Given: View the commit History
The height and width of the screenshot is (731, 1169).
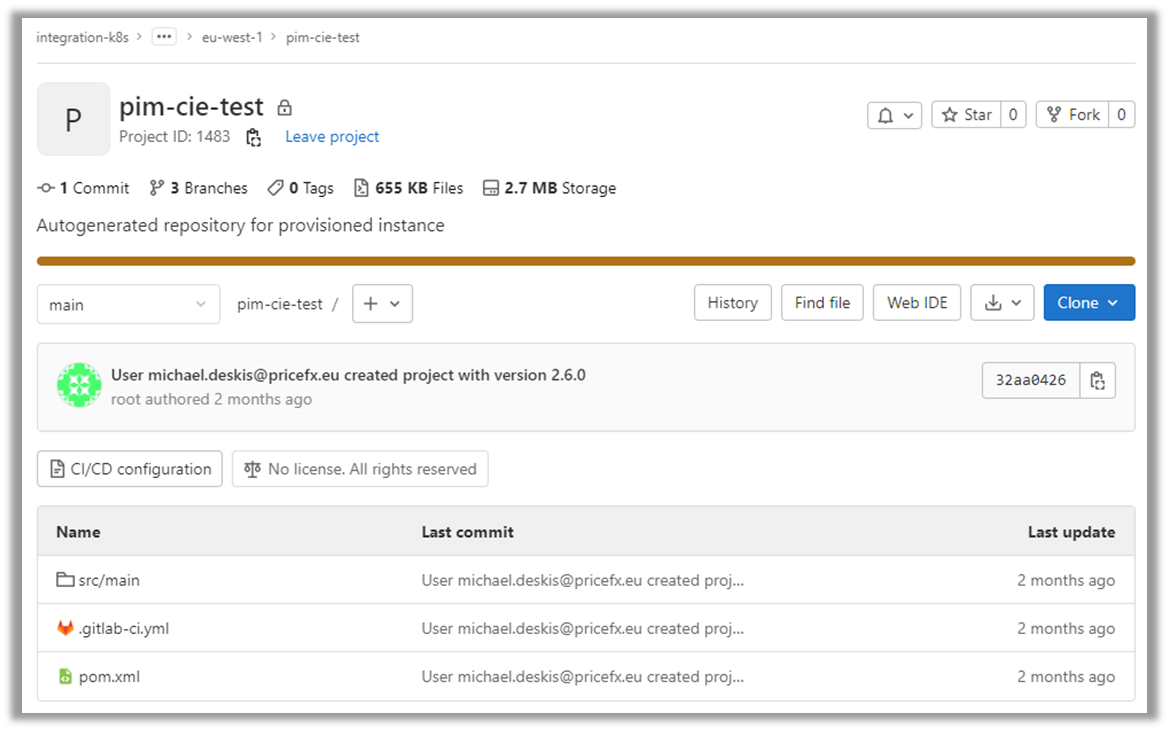Looking at the screenshot, I should click(x=732, y=303).
